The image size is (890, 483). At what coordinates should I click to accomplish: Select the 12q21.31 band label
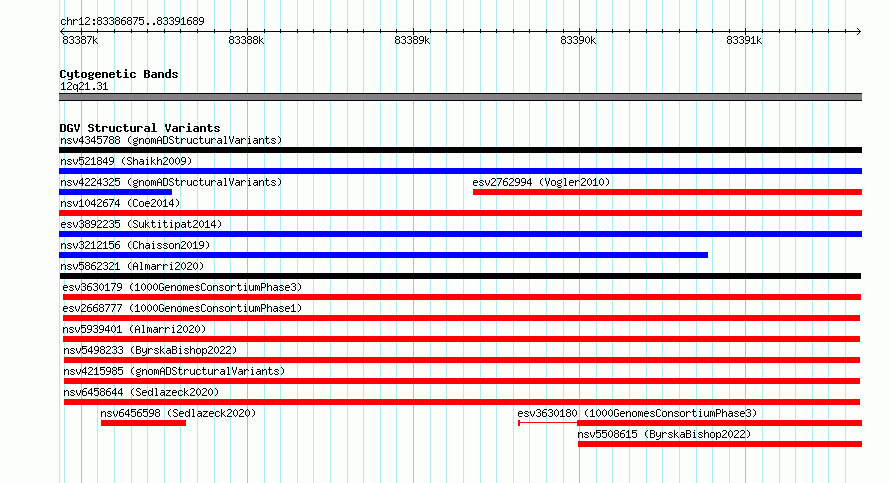click(x=84, y=86)
